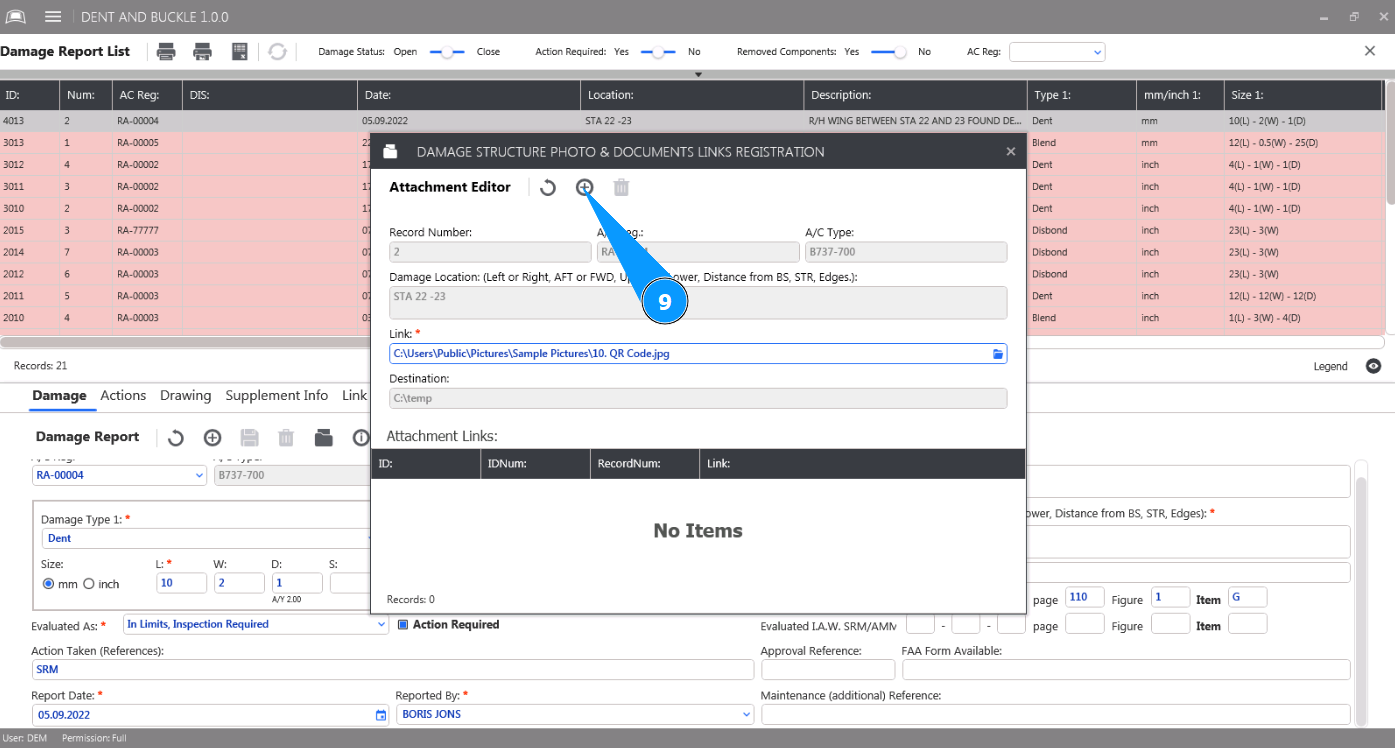This screenshot has height=748, width=1395.
Task: Click the Damage Report save floppy icon
Action: [250, 437]
